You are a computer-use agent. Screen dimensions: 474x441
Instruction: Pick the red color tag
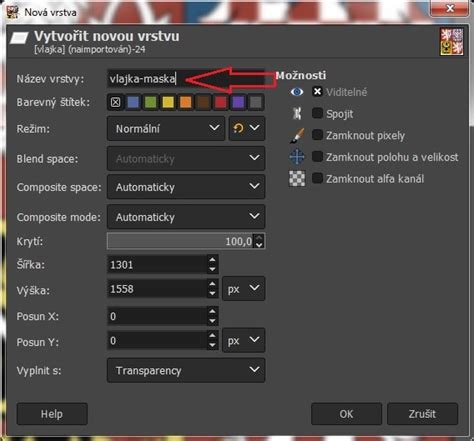pos(220,102)
